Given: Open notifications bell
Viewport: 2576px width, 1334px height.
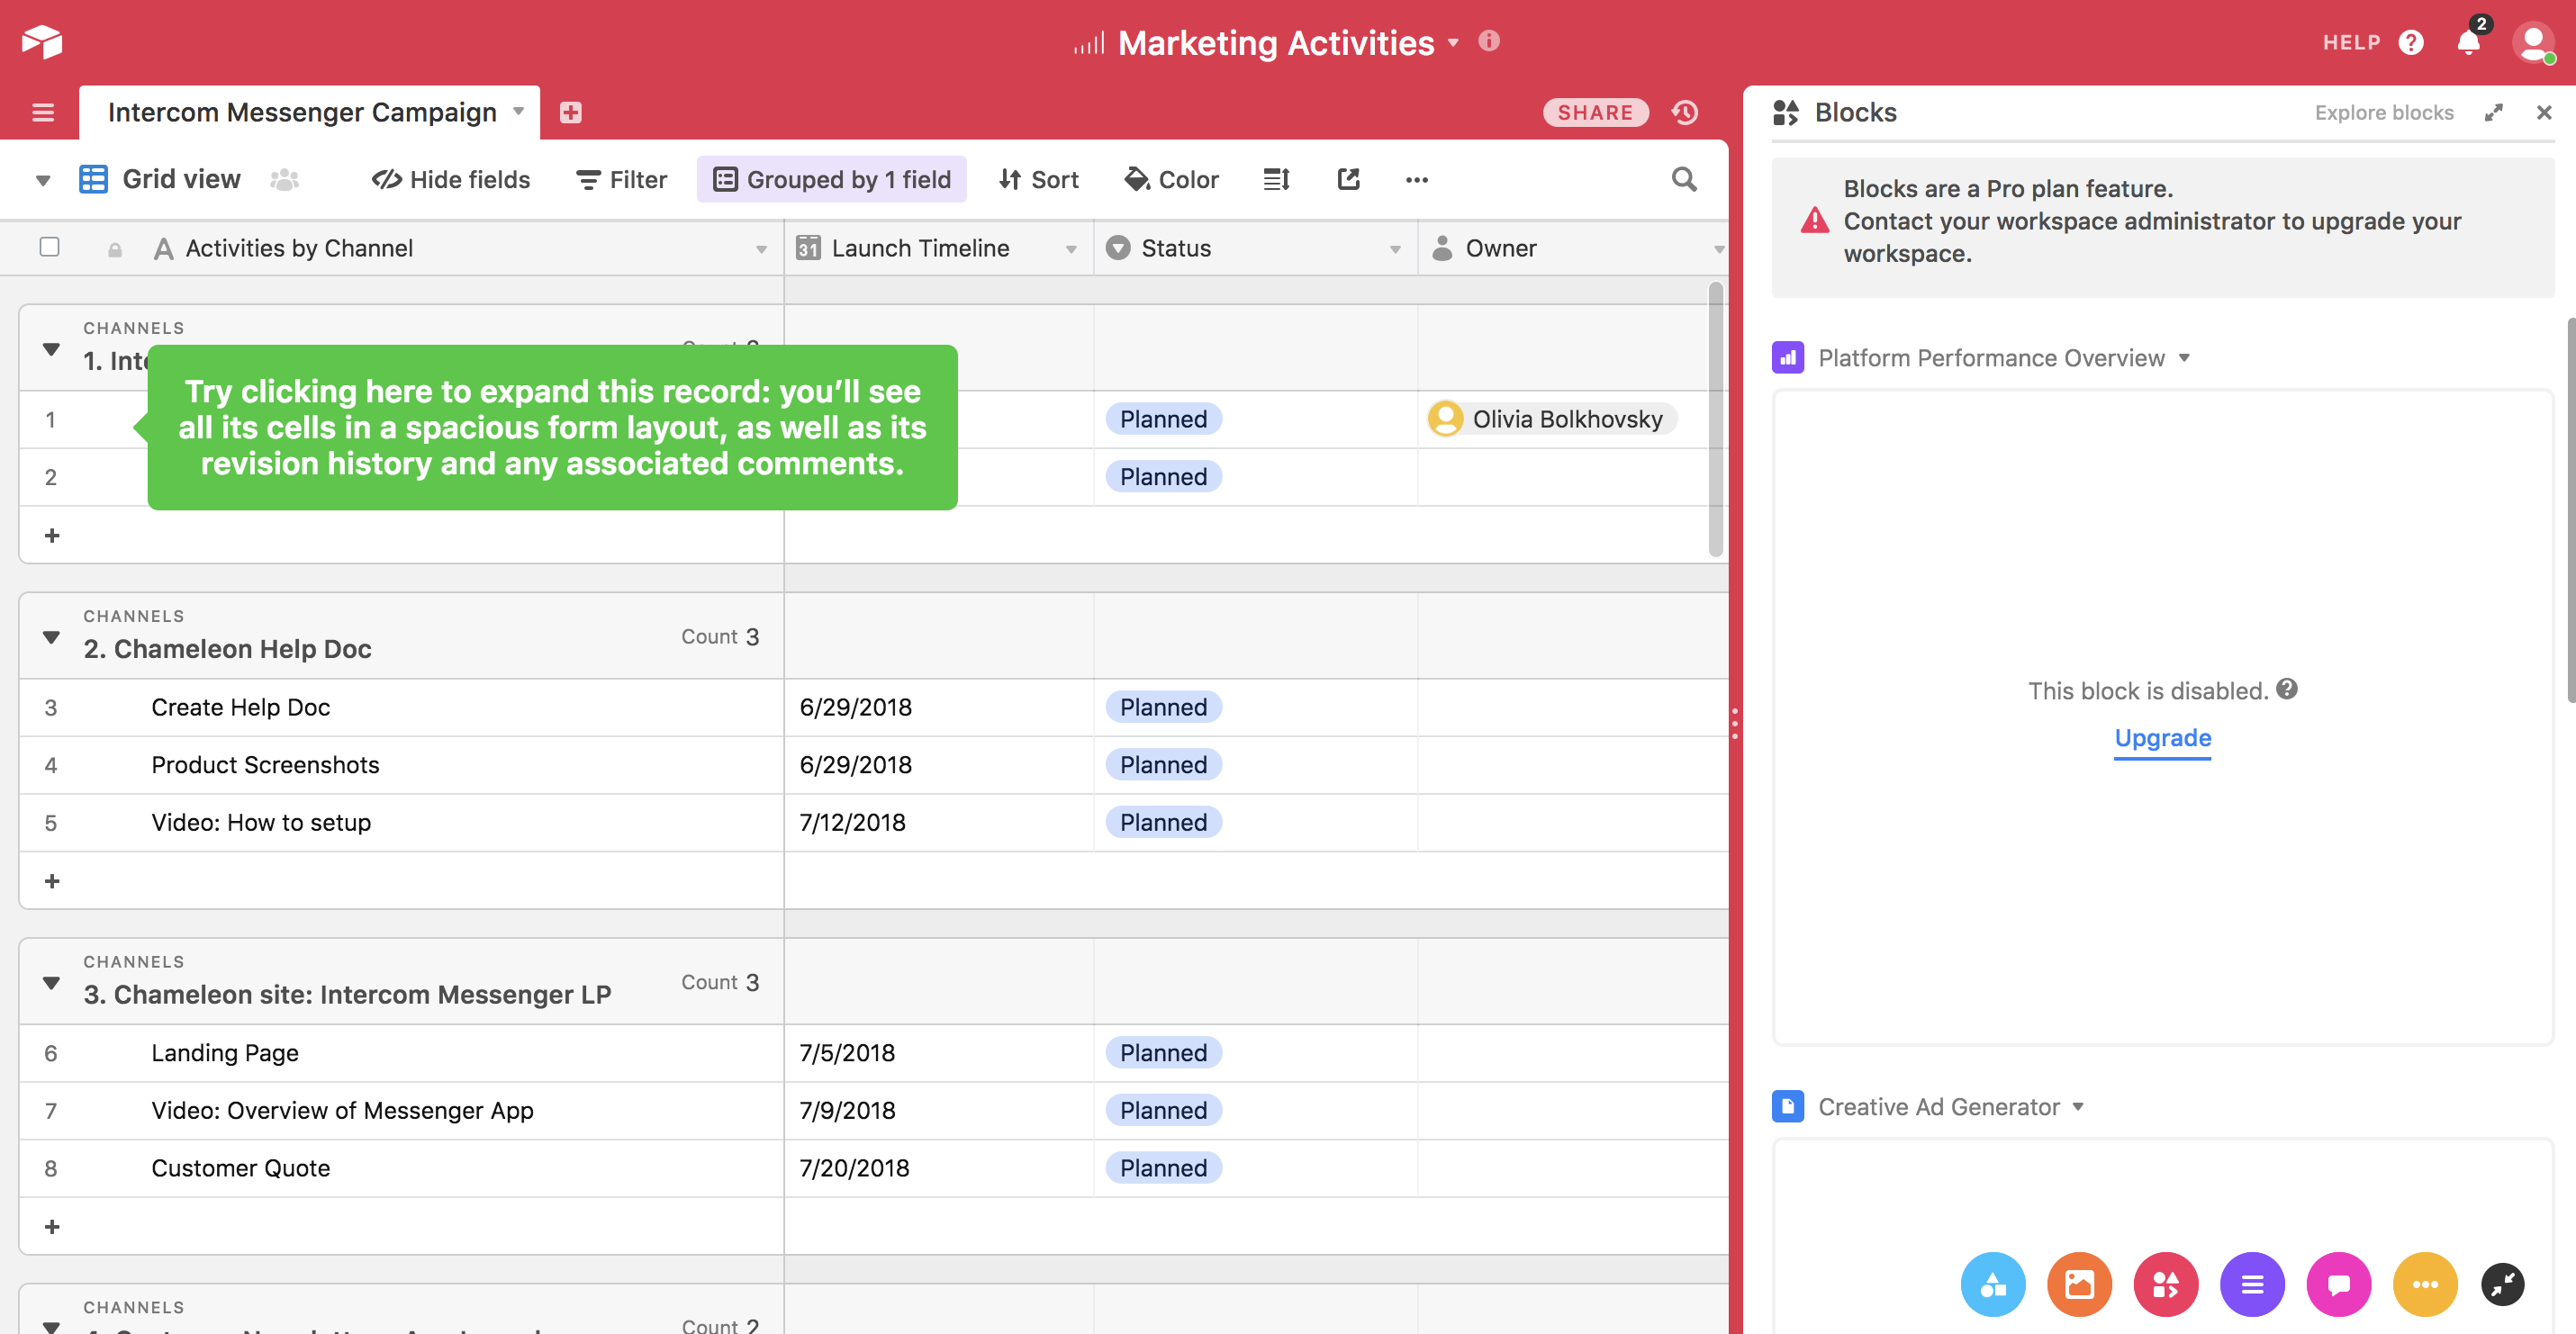Looking at the screenshot, I should pyautogui.click(x=2468, y=42).
